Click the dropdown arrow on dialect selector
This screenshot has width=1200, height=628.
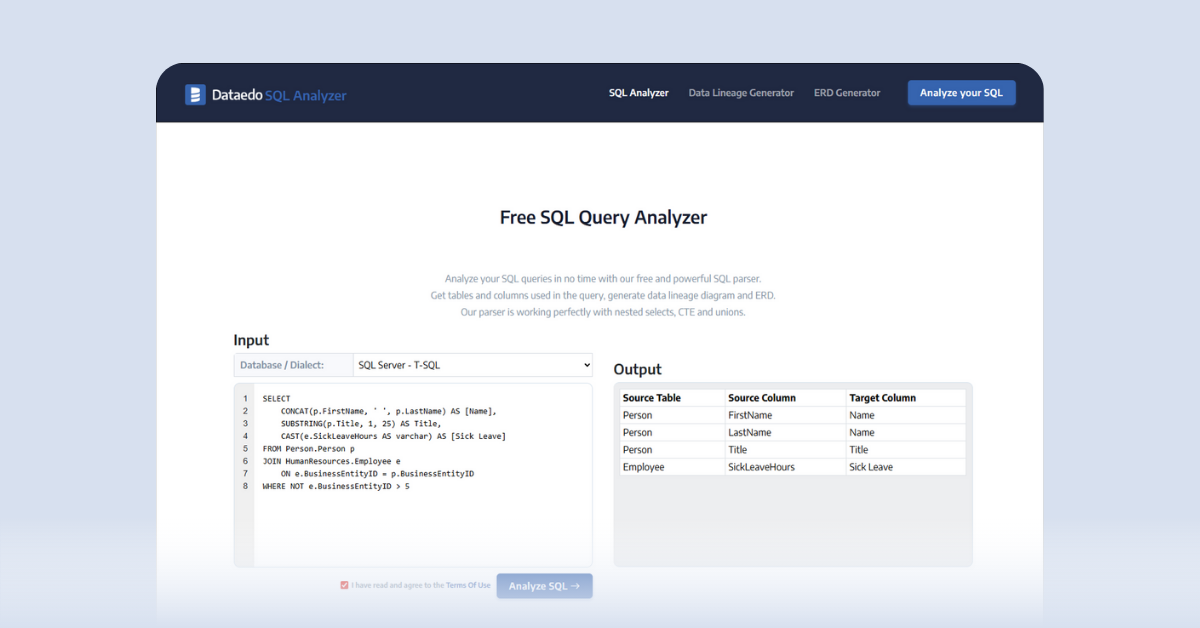[x=586, y=365]
